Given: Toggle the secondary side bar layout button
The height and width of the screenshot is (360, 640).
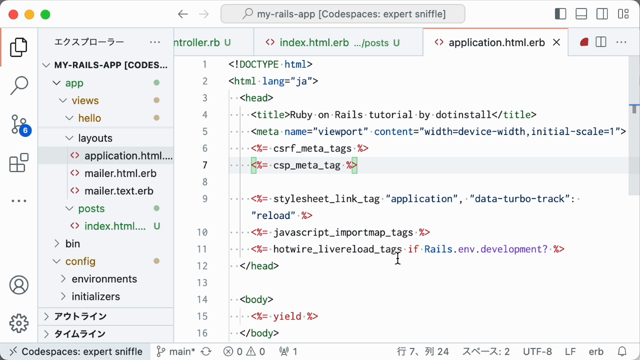Looking at the screenshot, I should point(602,14).
